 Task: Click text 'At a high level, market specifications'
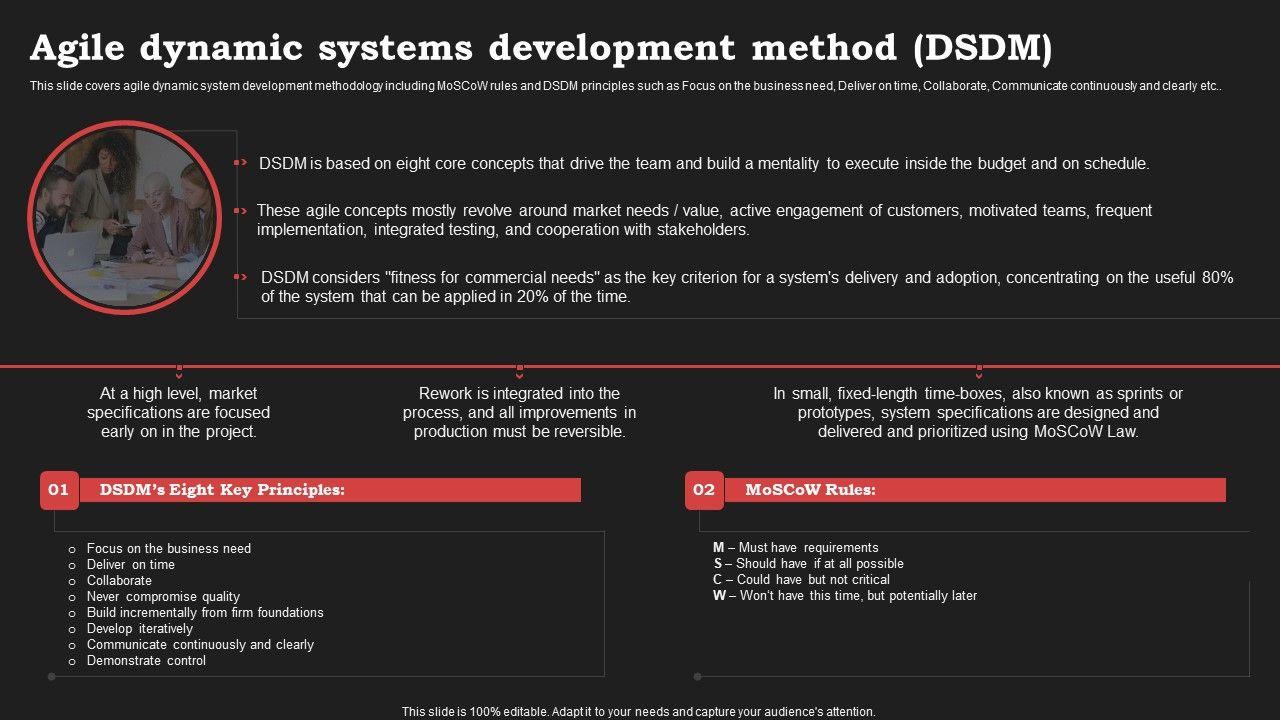[178, 413]
